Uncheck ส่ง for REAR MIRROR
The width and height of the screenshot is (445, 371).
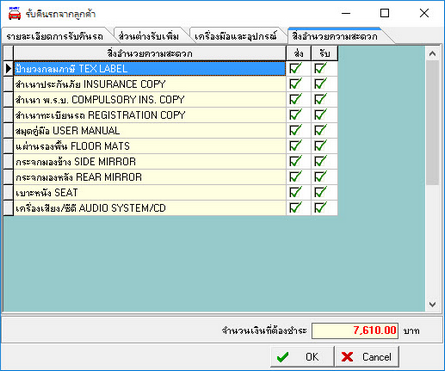pos(295,177)
